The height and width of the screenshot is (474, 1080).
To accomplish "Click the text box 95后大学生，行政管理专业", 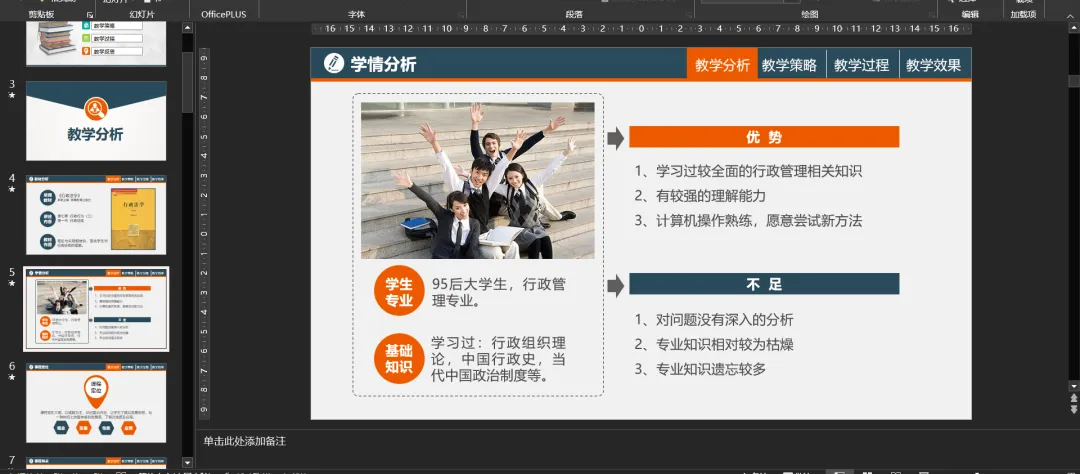I will 499,292.
